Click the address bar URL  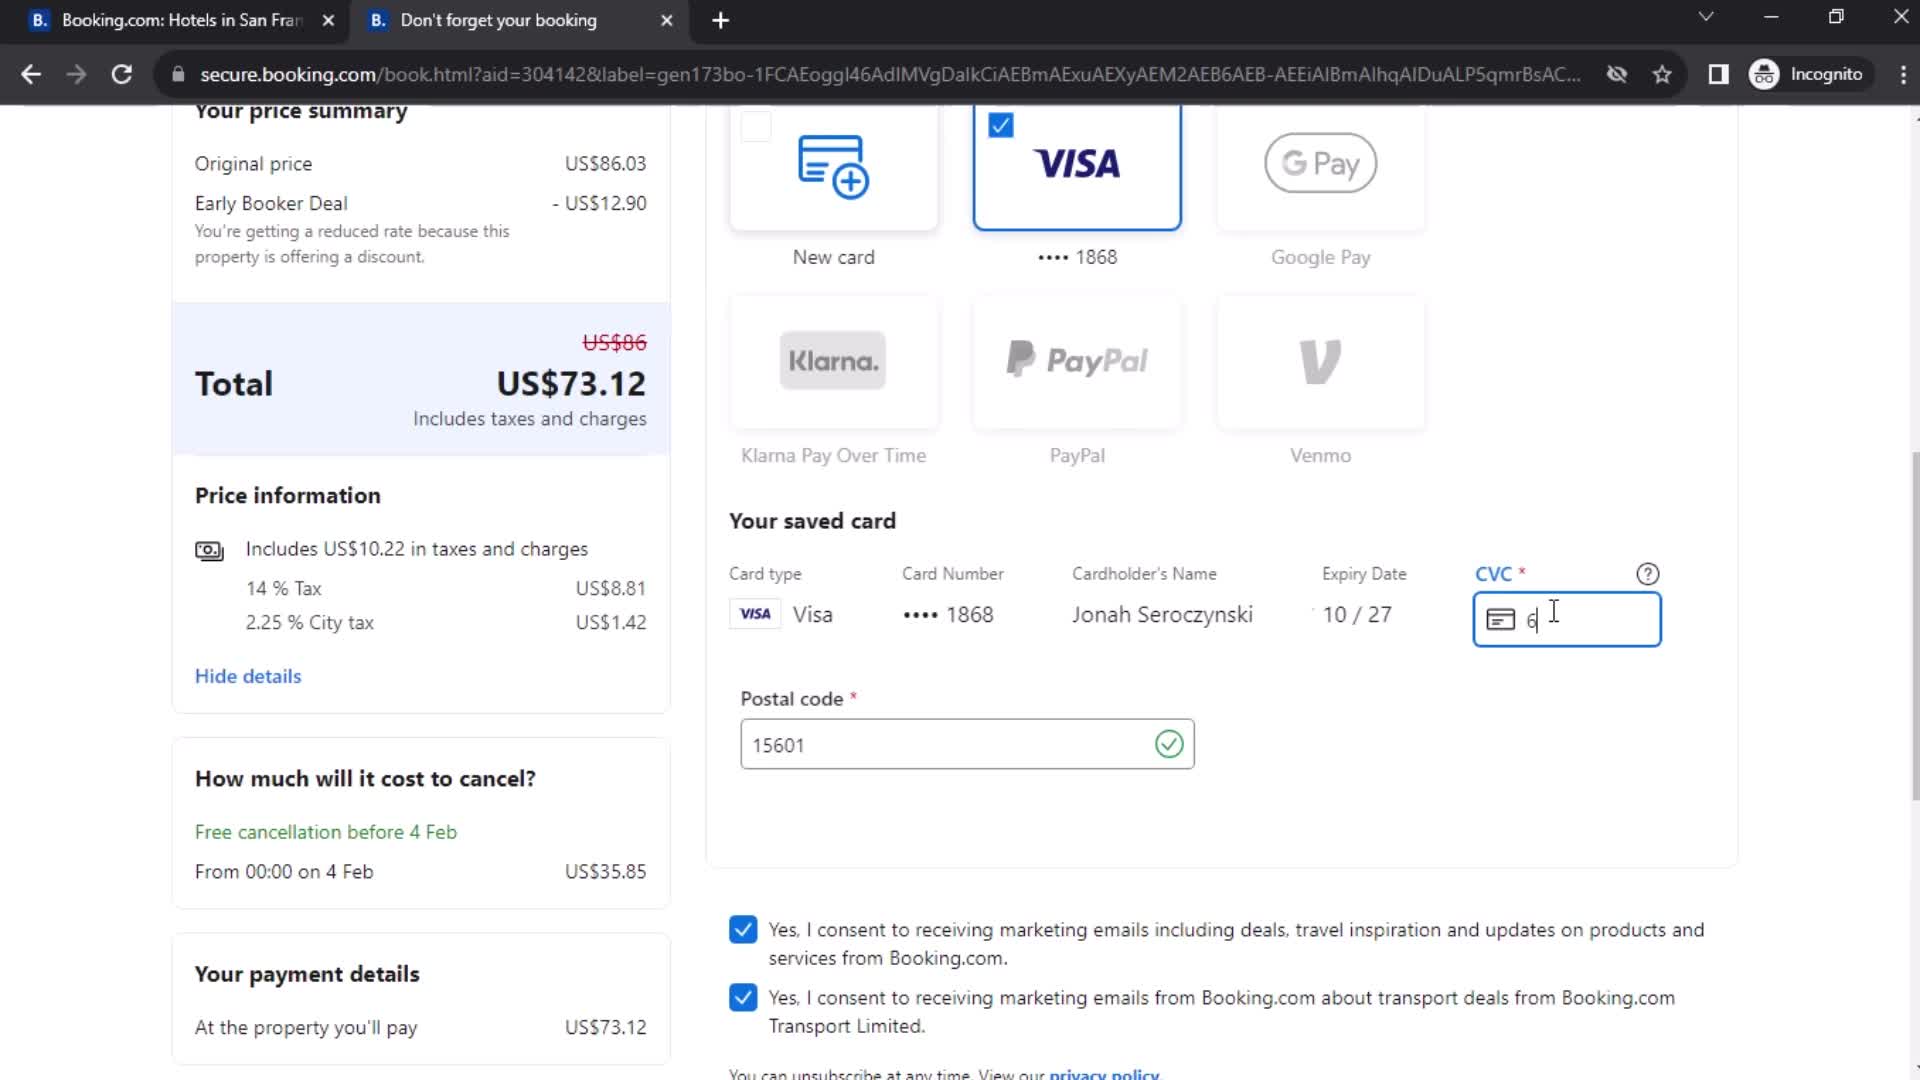click(x=890, y=74)
